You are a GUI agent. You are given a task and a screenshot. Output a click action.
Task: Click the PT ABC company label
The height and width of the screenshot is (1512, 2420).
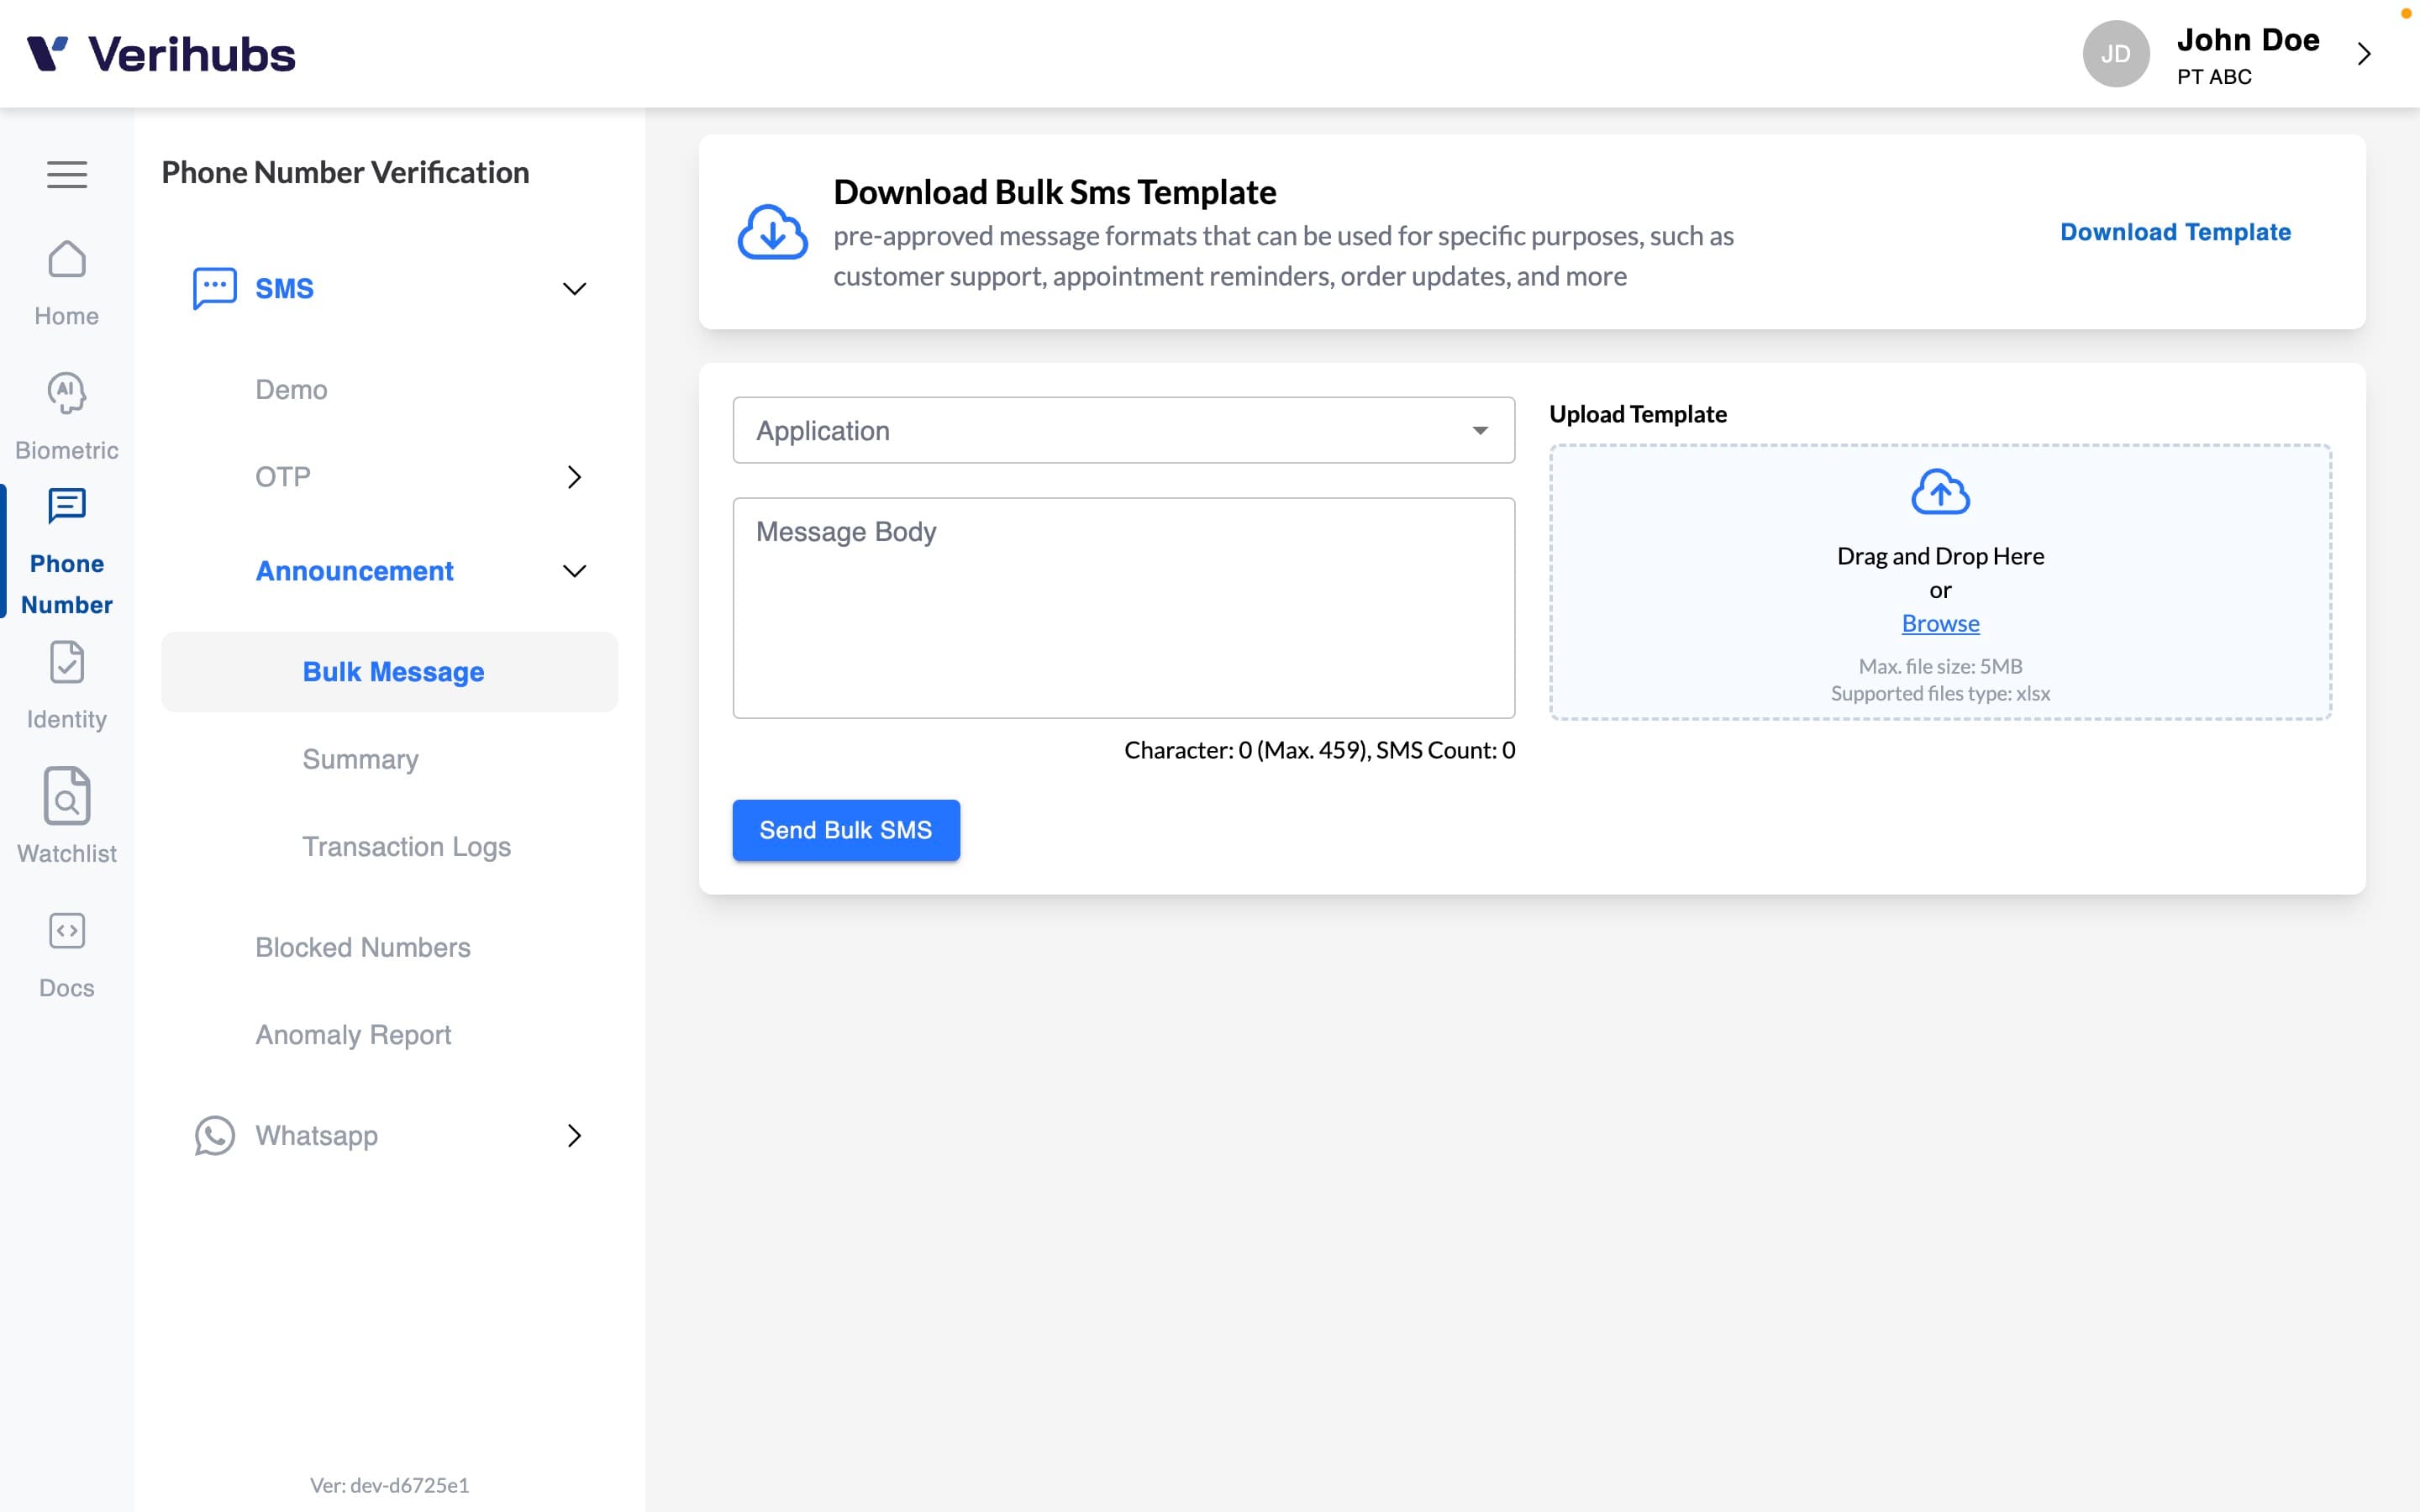coord(2214,77)
